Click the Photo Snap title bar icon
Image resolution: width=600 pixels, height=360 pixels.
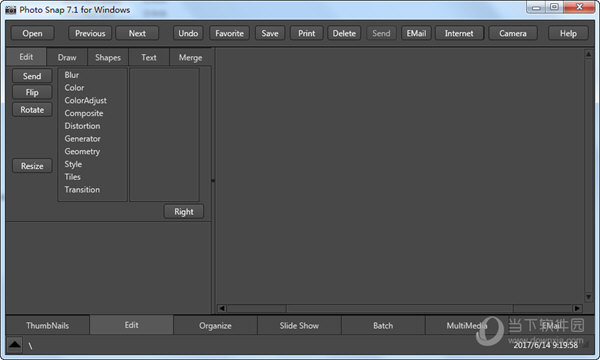(11, 10)
